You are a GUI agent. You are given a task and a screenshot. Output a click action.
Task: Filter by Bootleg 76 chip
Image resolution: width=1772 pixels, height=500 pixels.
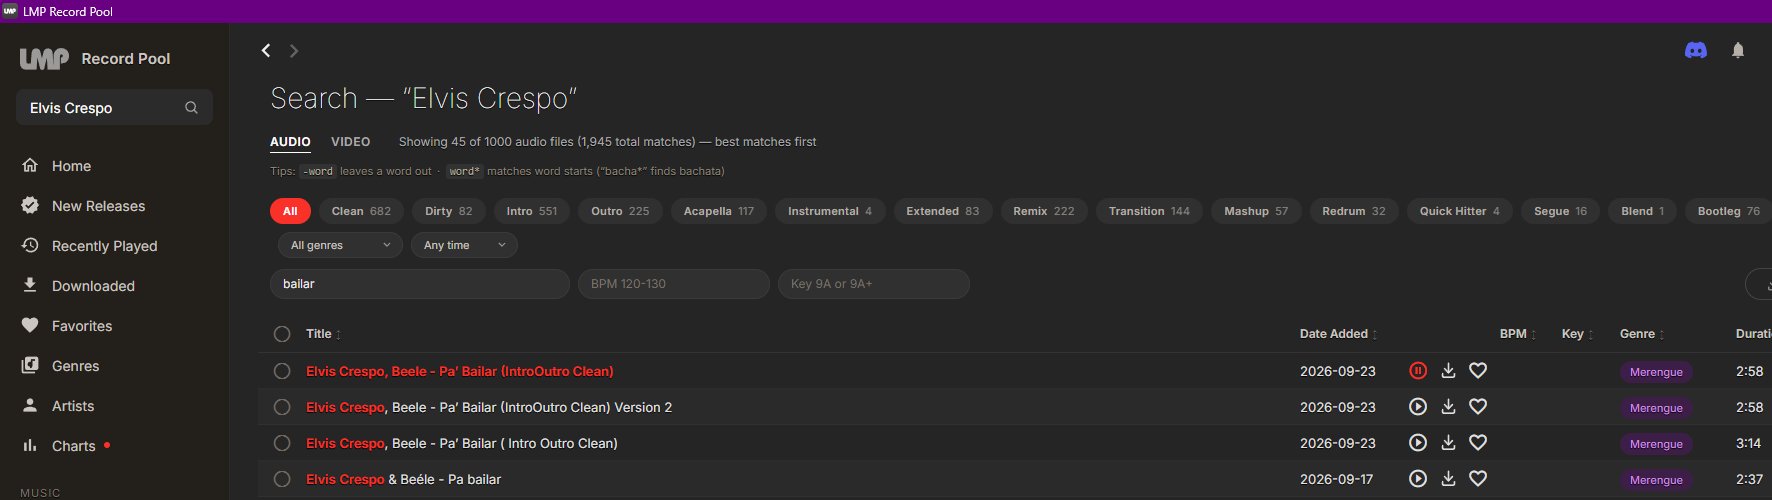tap(1729, 211)
